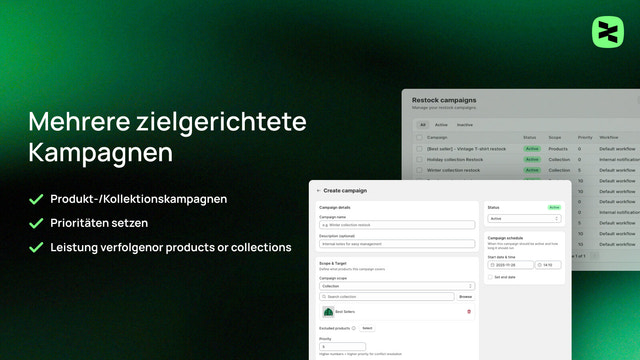The image size is (640, 360).
Task: Focus the Priority number field
Action: click(x=342, y=347)
